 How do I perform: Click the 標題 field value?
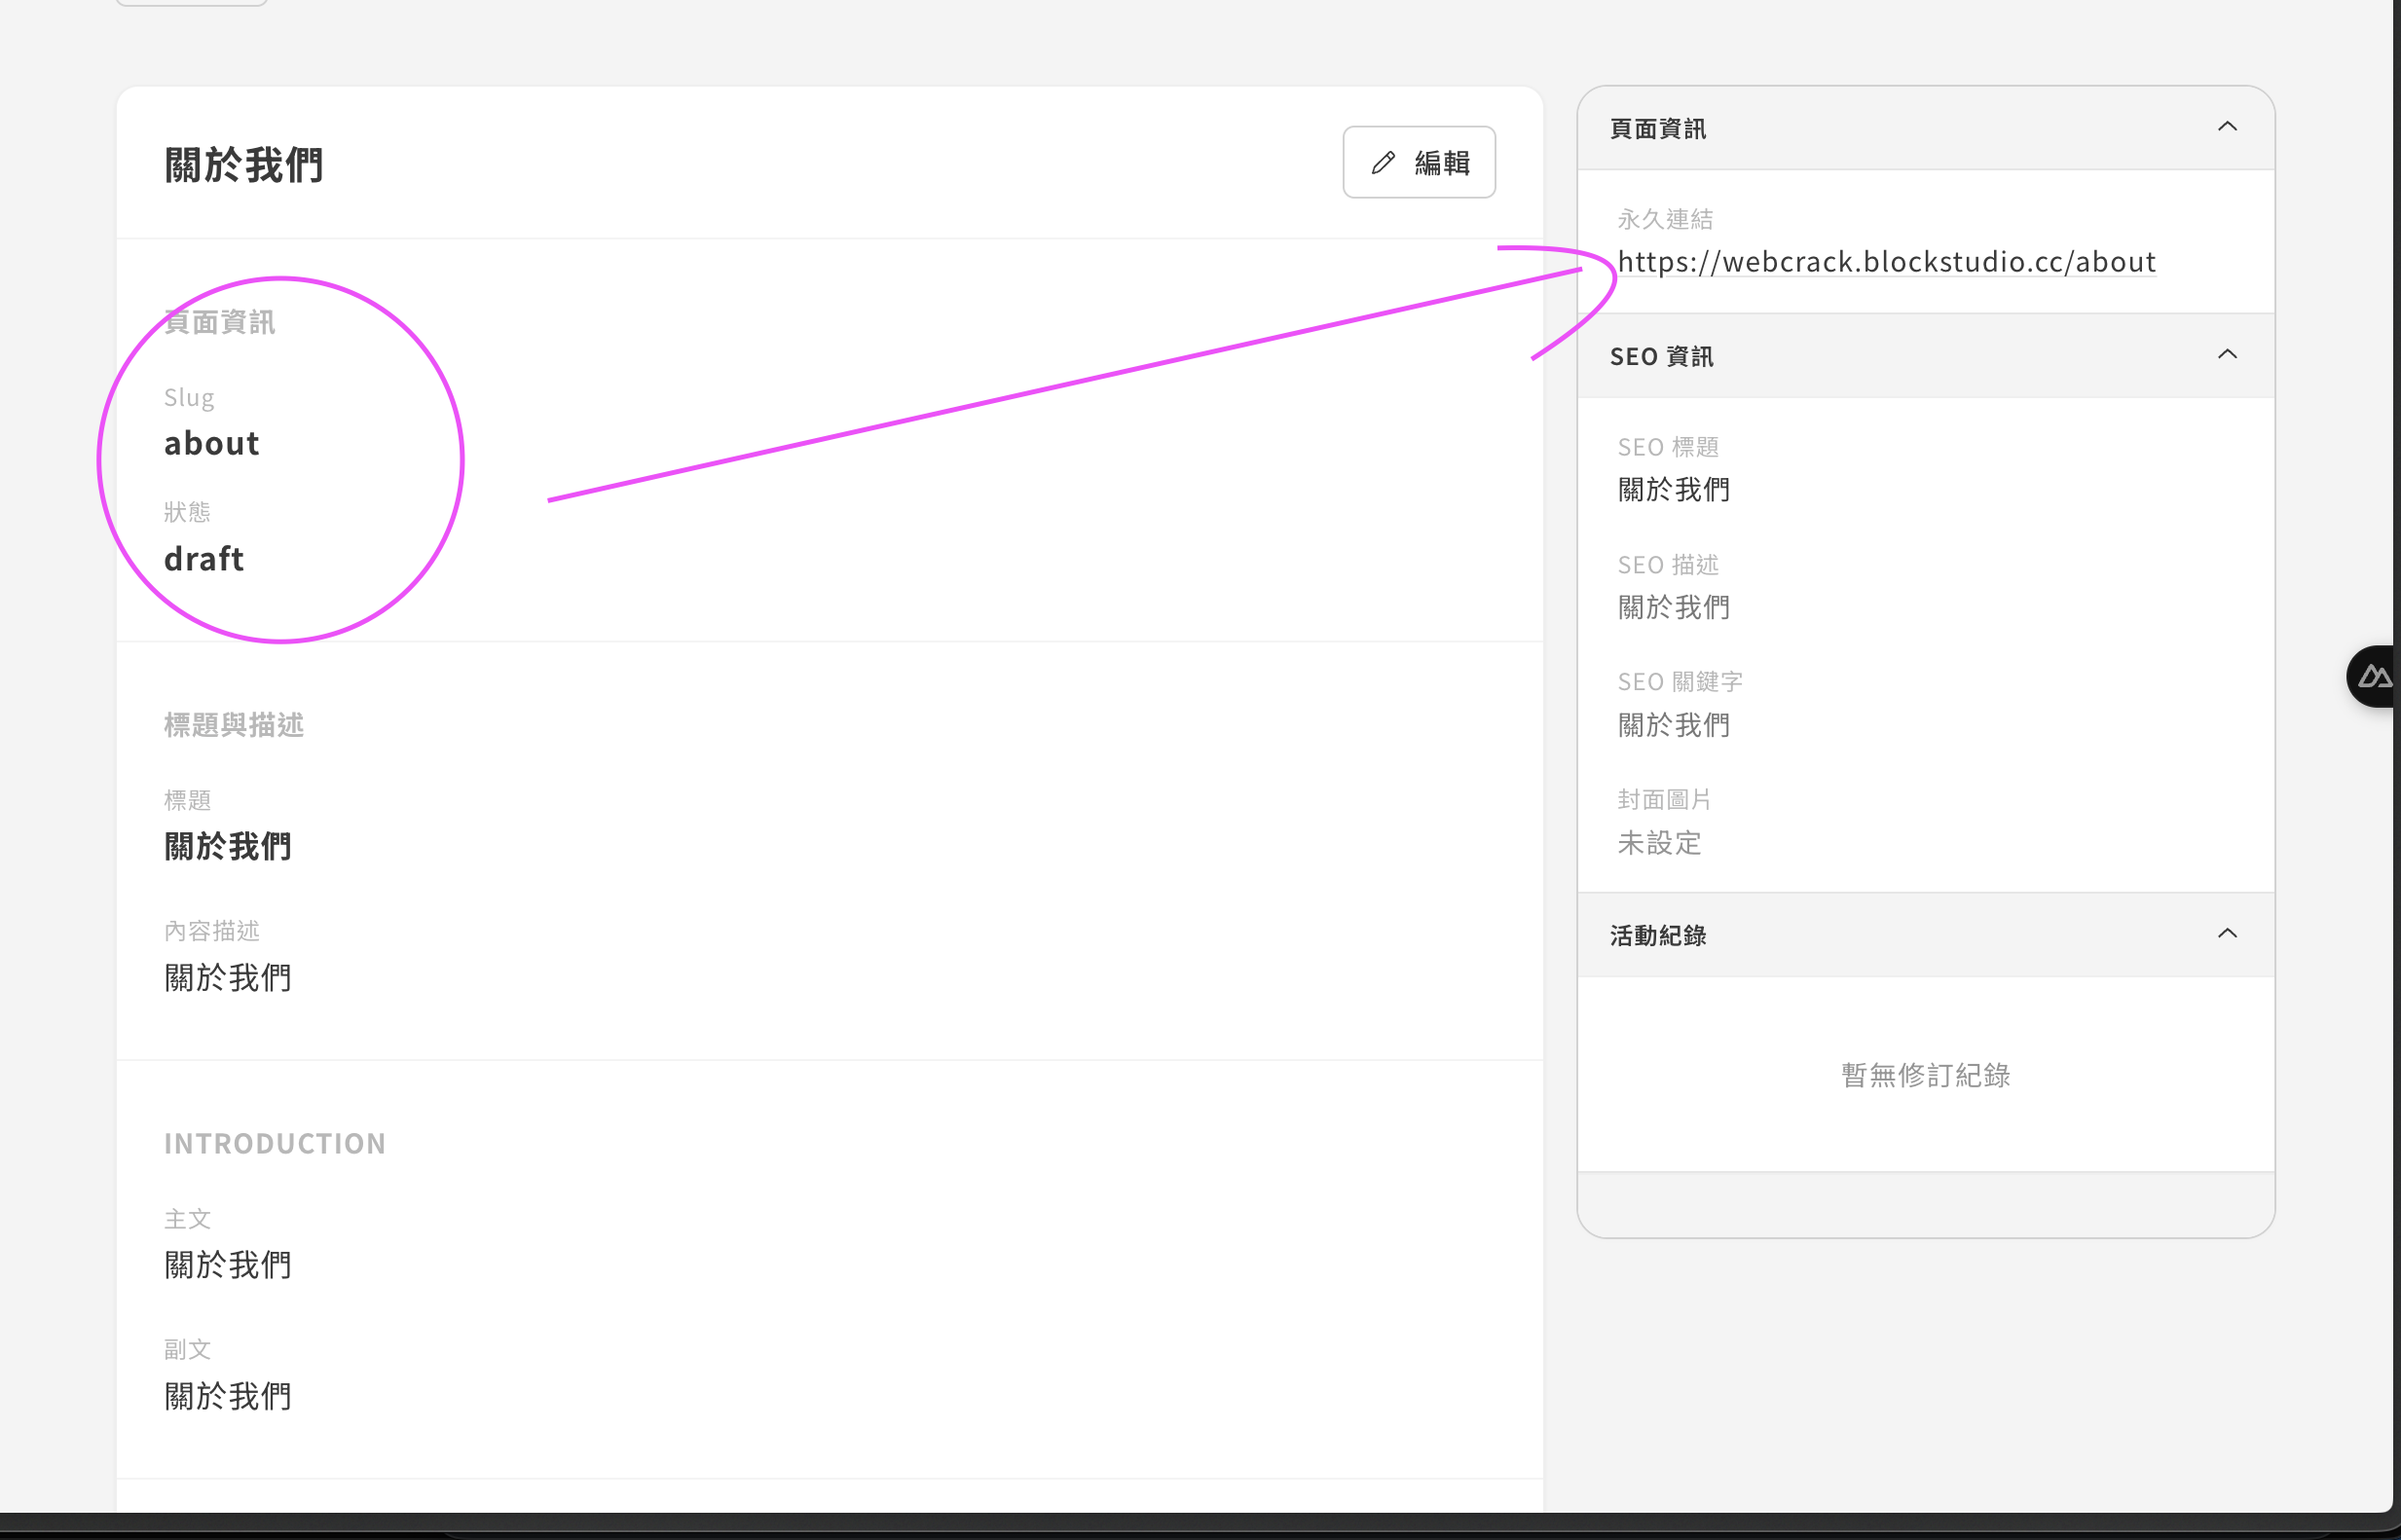click(228, 847)
